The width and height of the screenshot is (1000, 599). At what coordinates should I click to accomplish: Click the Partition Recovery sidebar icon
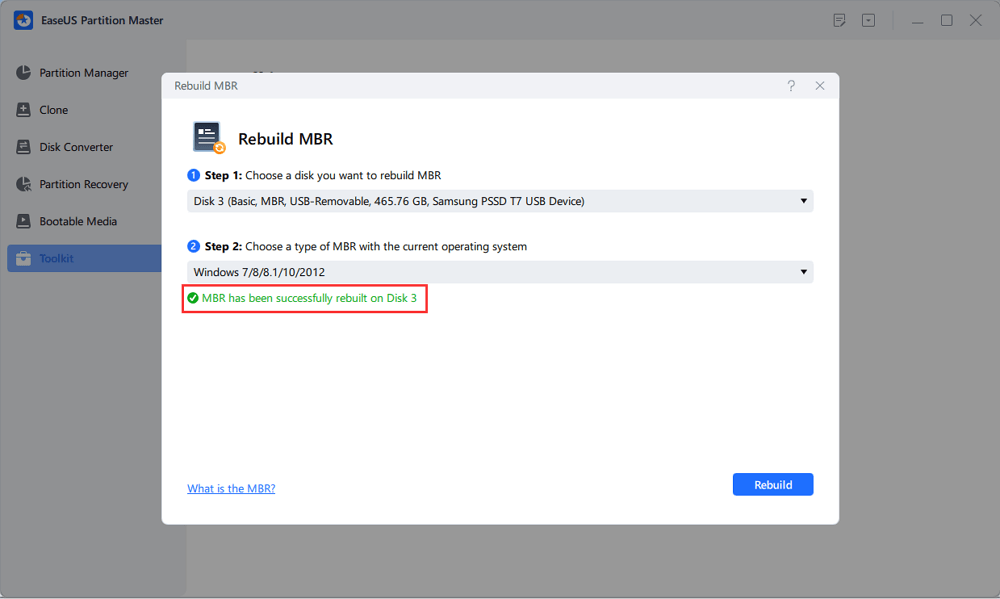[x=23, y=184]
